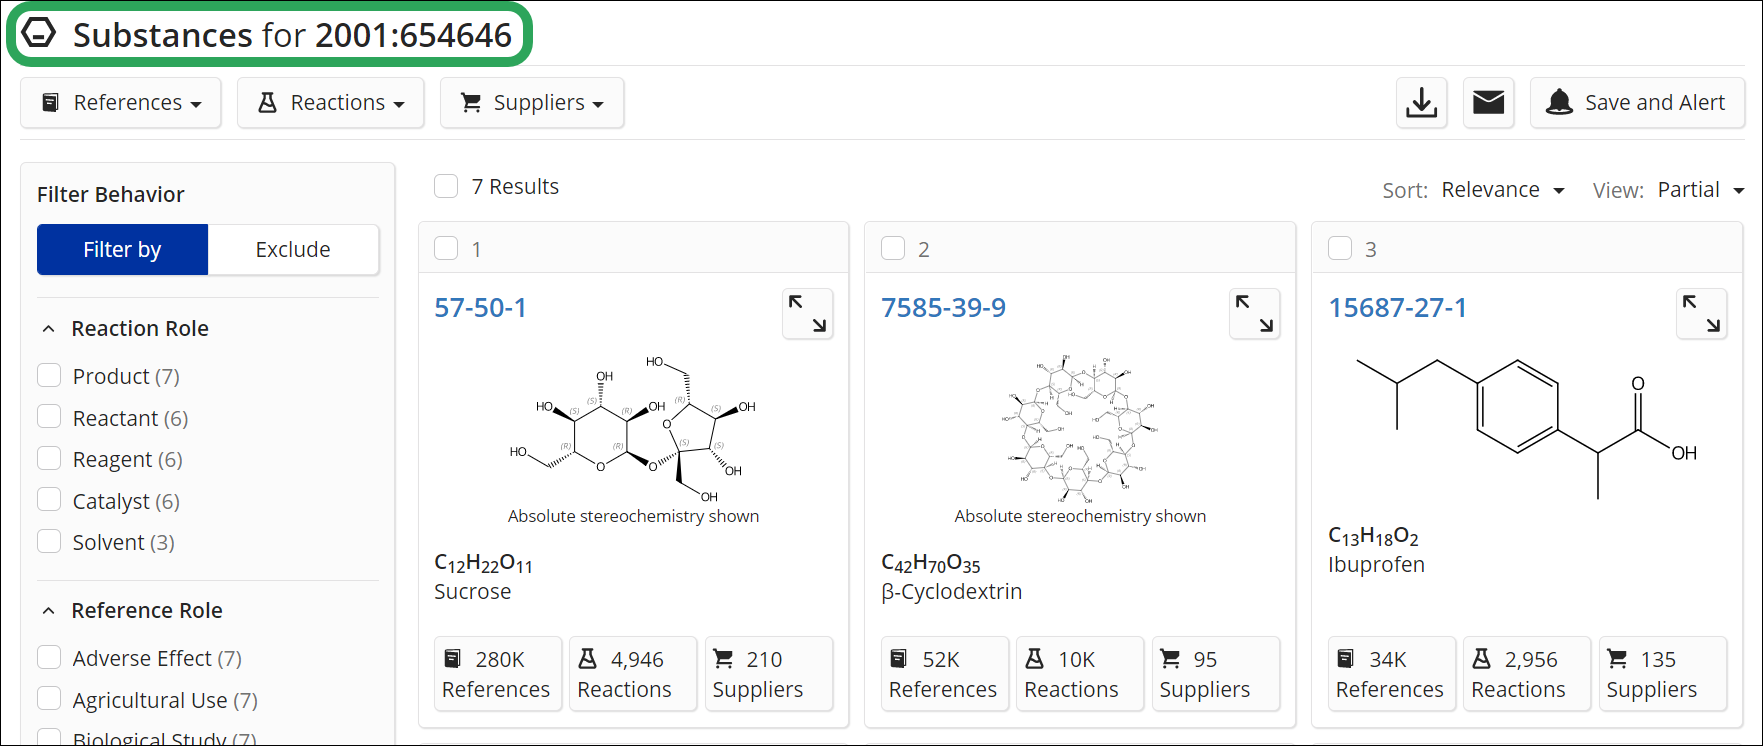Open 4,946 Reactions for Sucrose
Viewport: 1763px width, 746px height.
pyautogui.click(x=632, y=674)
